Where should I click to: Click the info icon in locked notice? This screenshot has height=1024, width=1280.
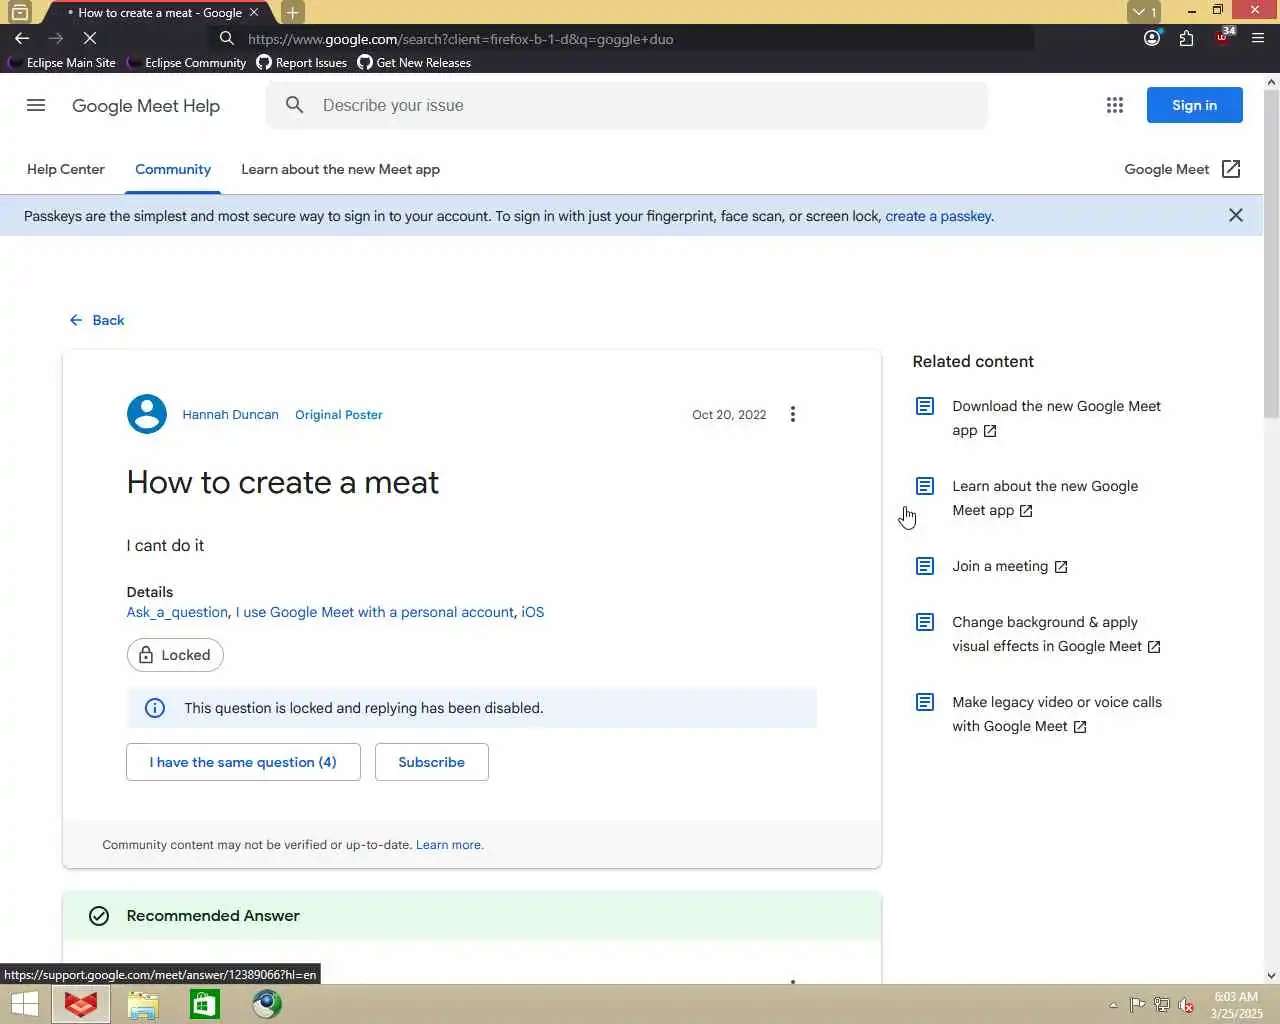click(155, 708)
